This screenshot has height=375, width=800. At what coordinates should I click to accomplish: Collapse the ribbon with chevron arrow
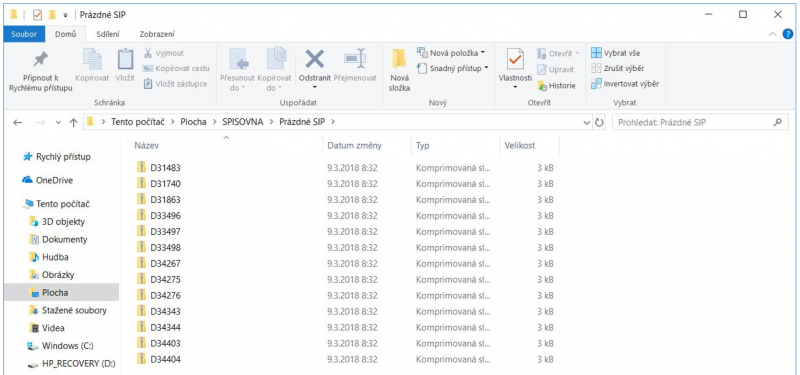(x=772, y=34)
